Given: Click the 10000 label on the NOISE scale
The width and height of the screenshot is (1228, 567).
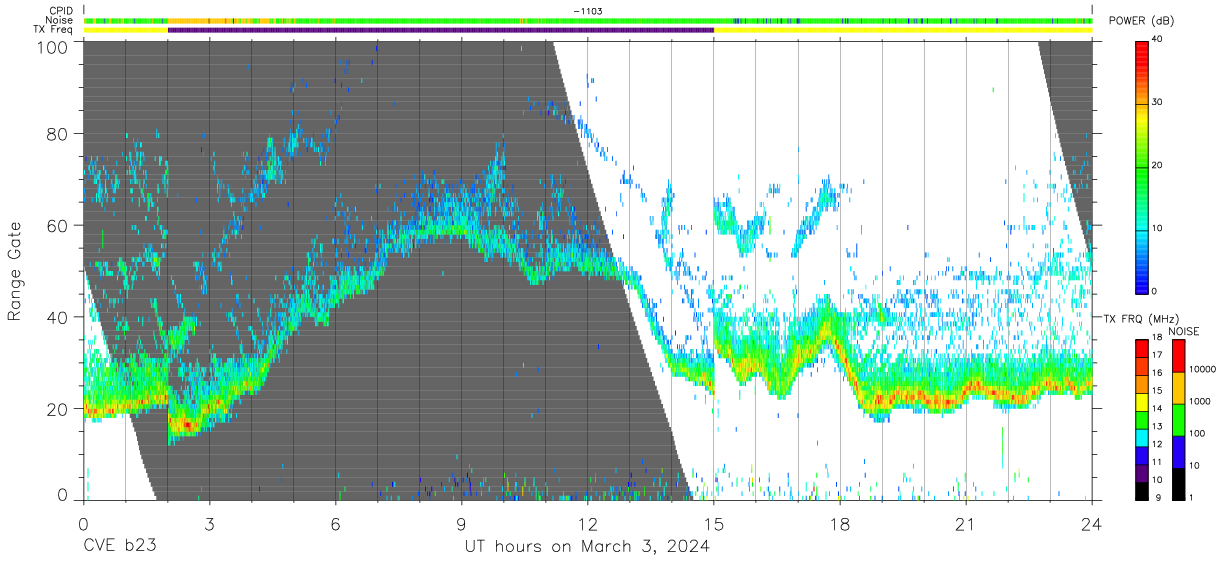Looking at the screenshot, I should tap(1202, 370).
